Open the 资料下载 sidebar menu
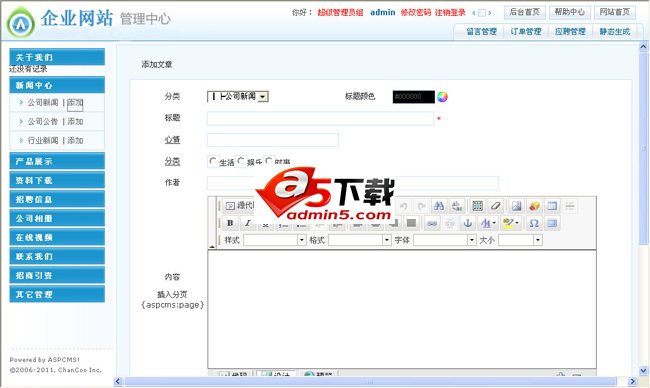The image size is (650, 388). coord(57,180)
